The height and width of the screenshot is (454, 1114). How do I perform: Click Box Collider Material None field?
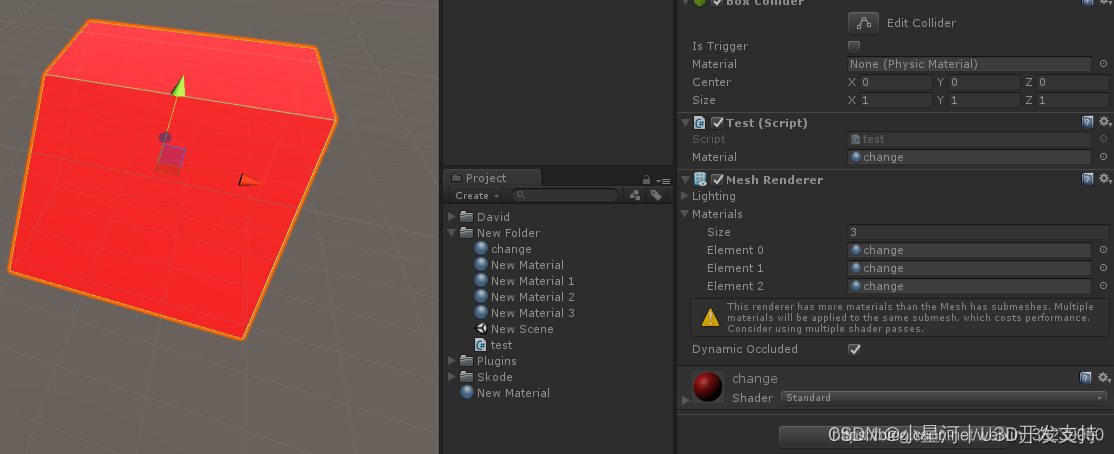pos(969,64)
